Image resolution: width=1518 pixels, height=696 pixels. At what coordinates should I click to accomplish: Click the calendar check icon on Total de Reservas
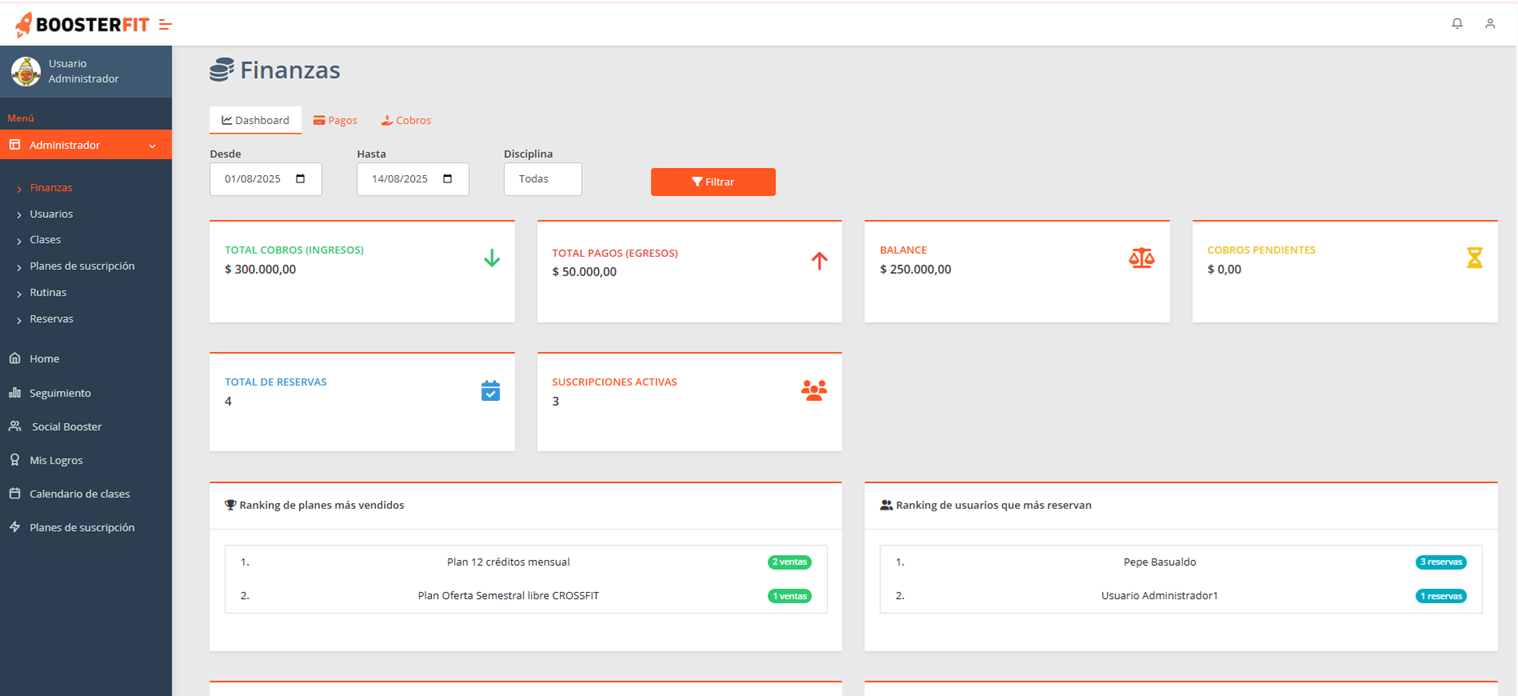490,390
